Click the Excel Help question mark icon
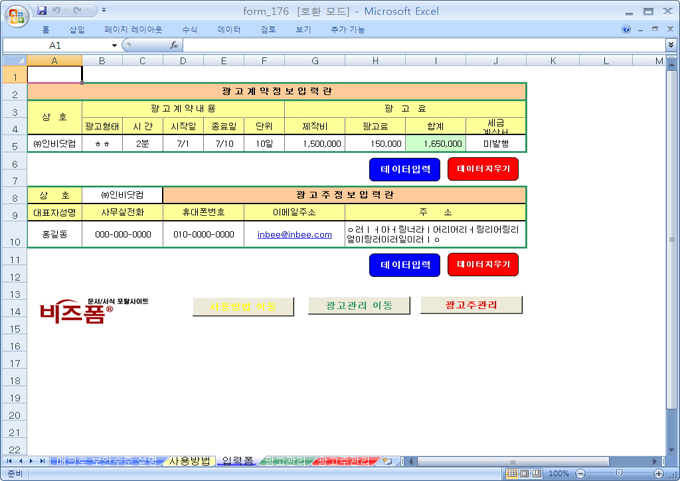680x481 pixels. click(626, 30)
